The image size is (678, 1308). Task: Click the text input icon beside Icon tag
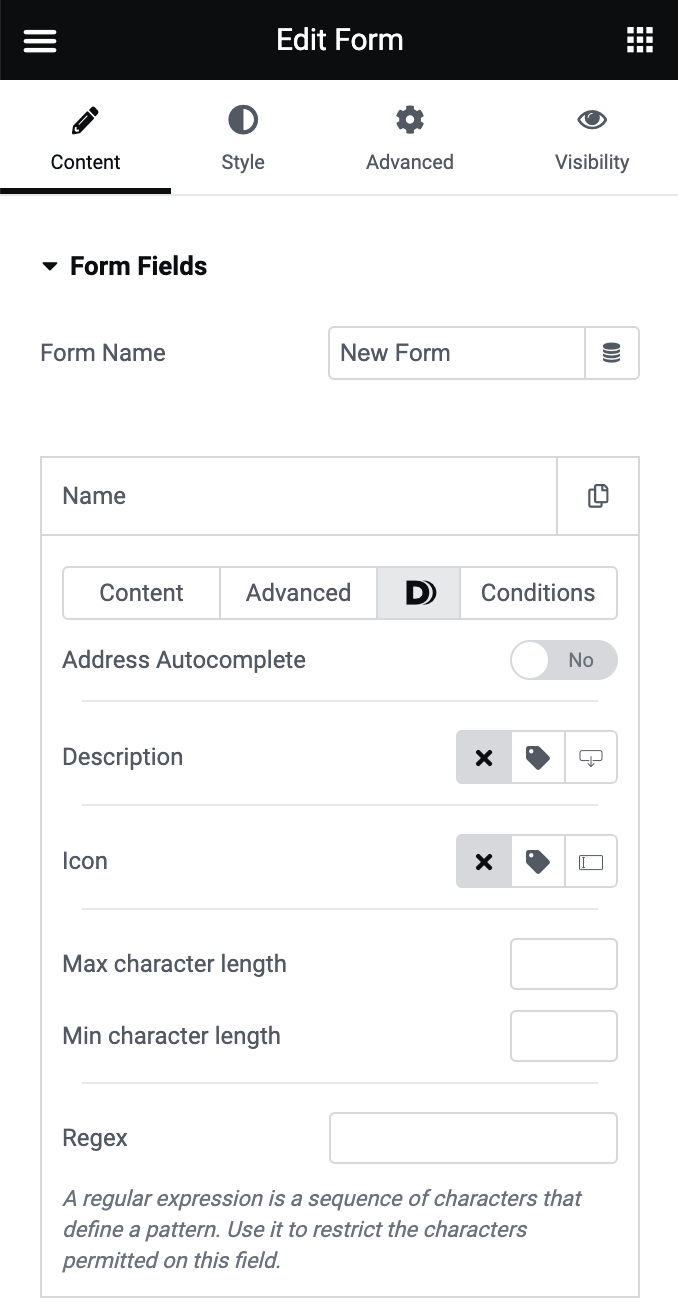[591, 861]
